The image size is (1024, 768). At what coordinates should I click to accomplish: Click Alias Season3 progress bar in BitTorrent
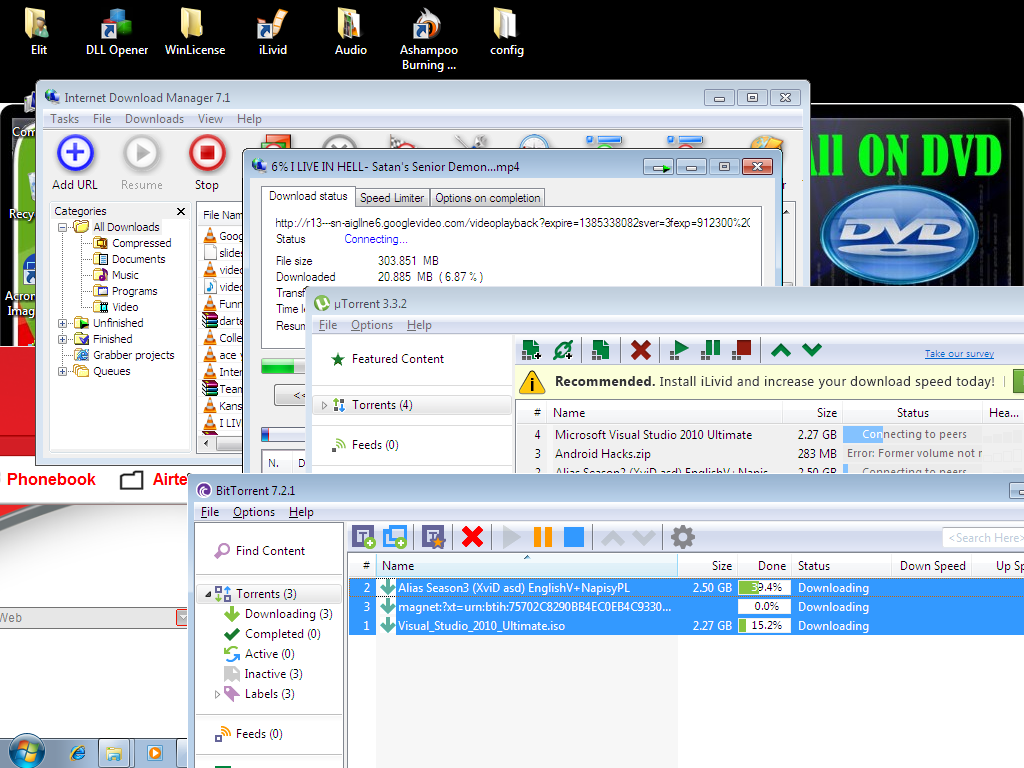click(x=763, y=588)
